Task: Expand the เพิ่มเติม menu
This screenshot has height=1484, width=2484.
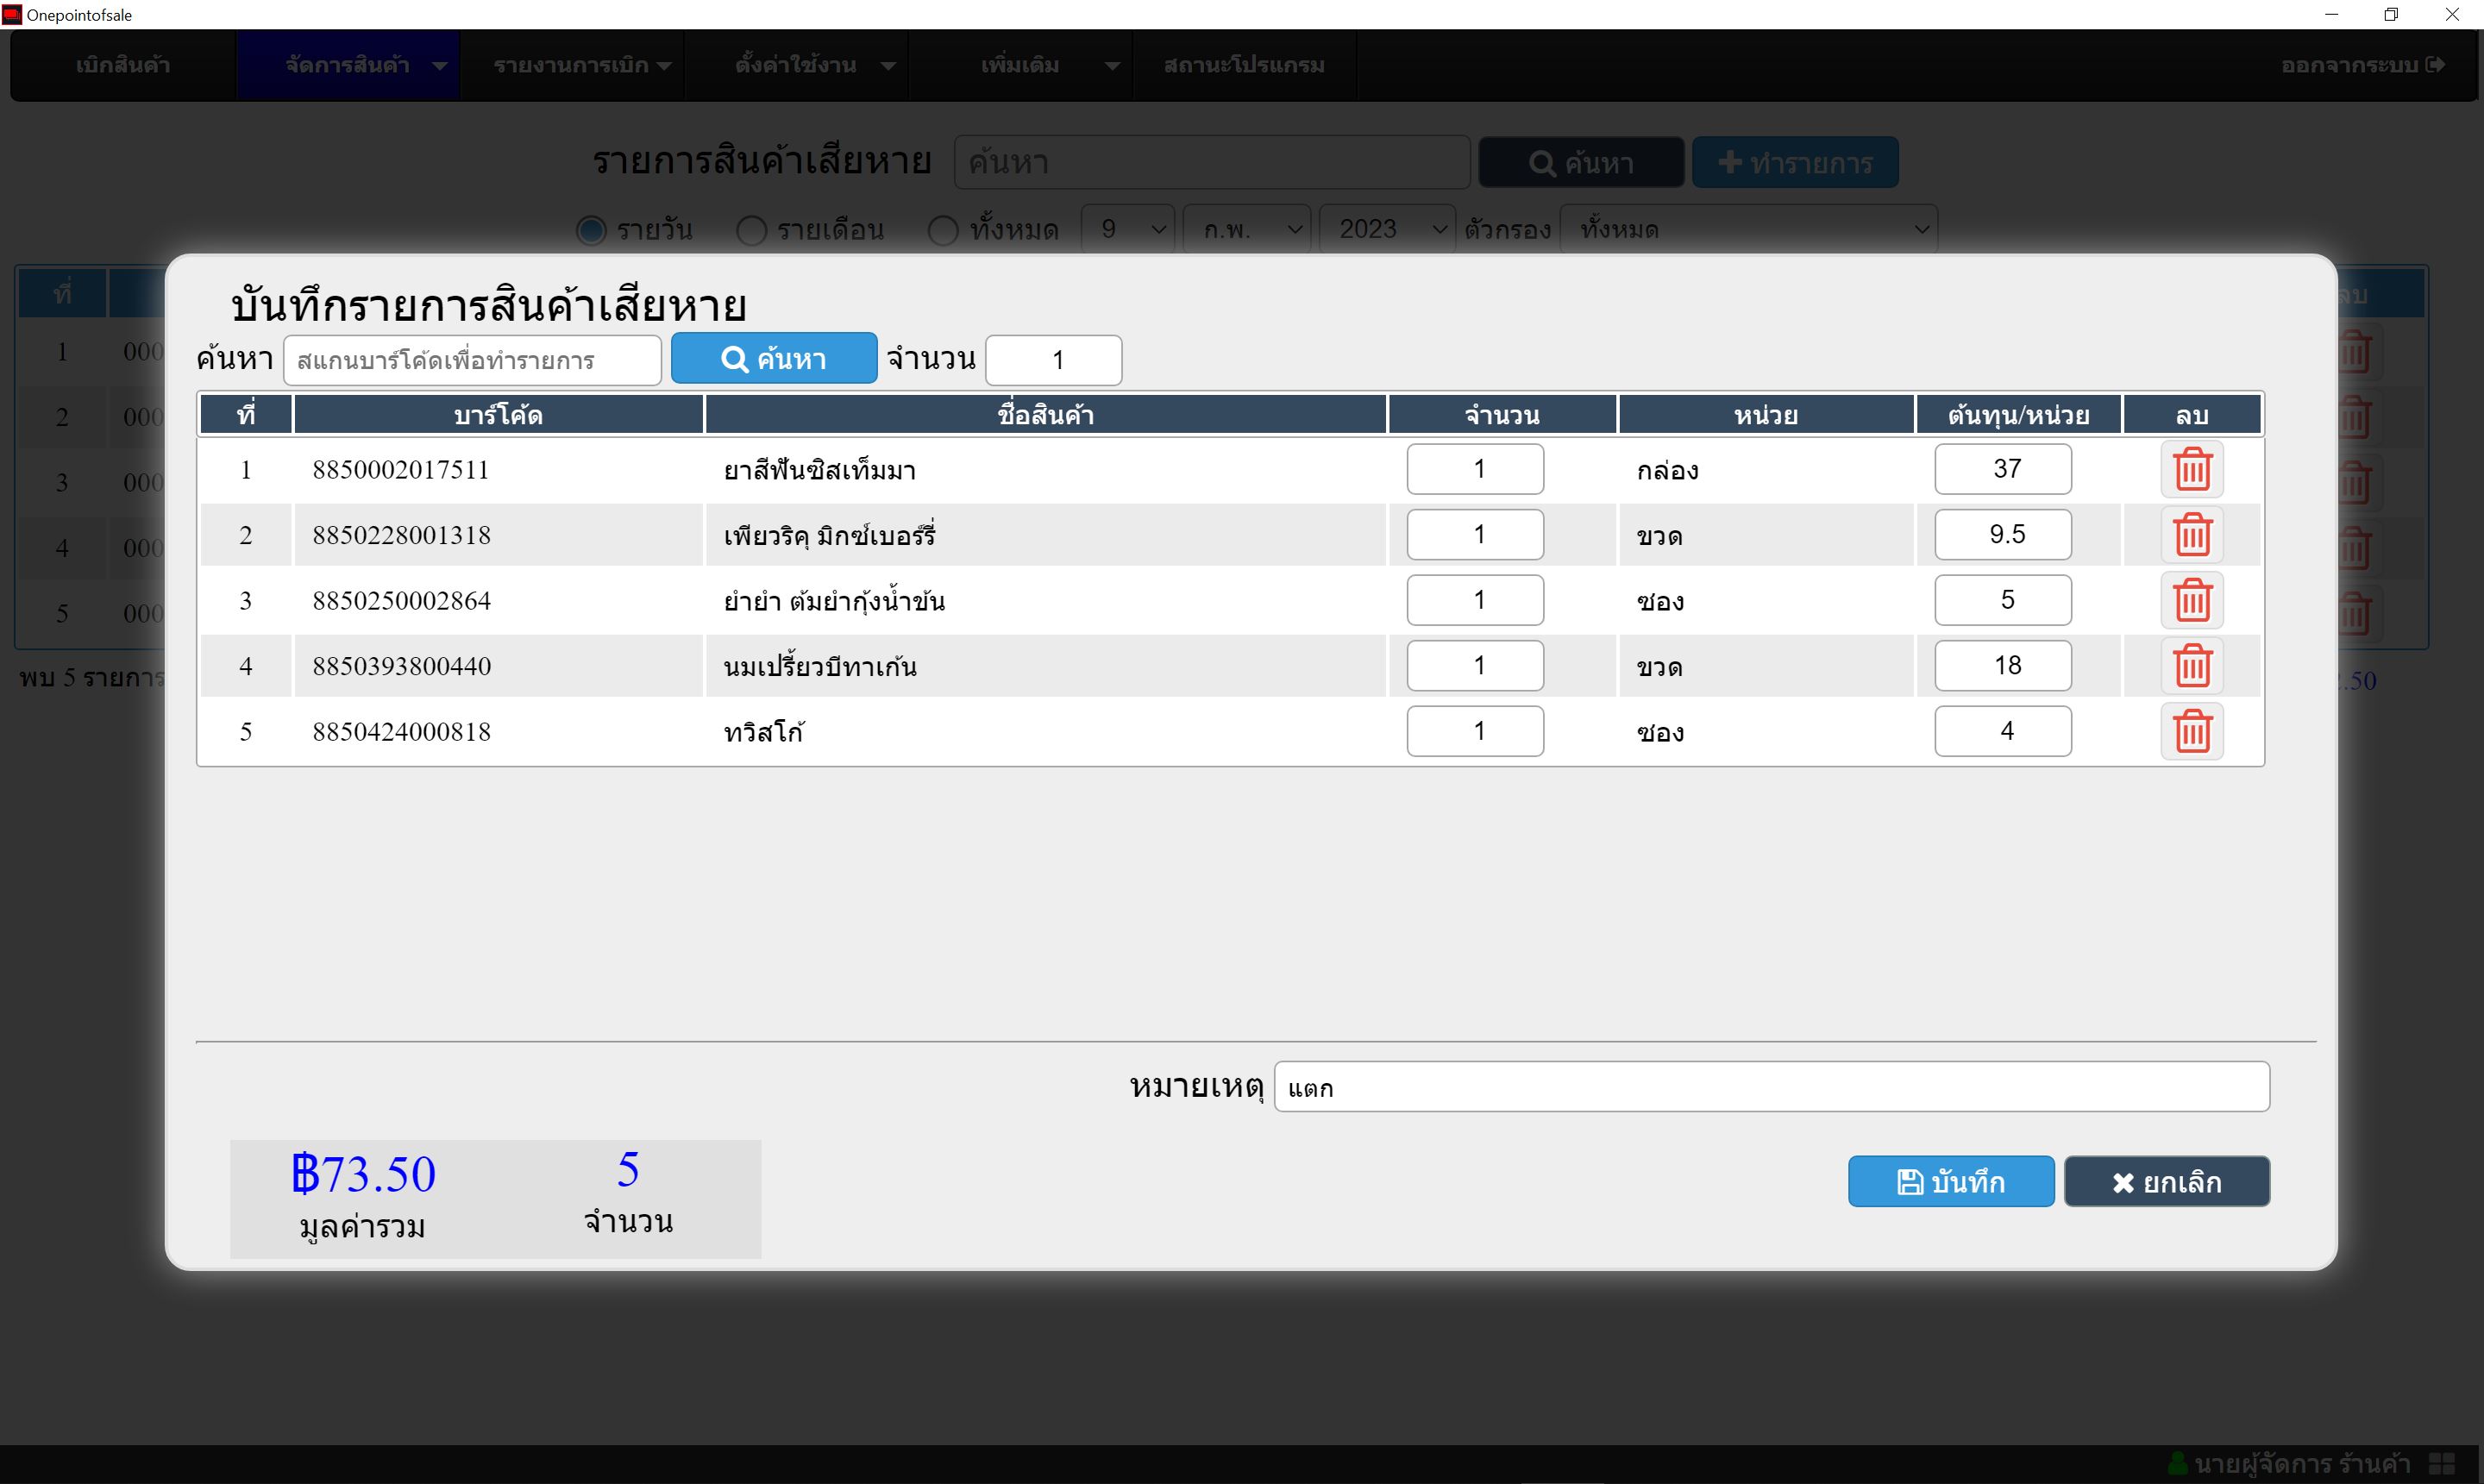Action: (x=1020, y=65)
